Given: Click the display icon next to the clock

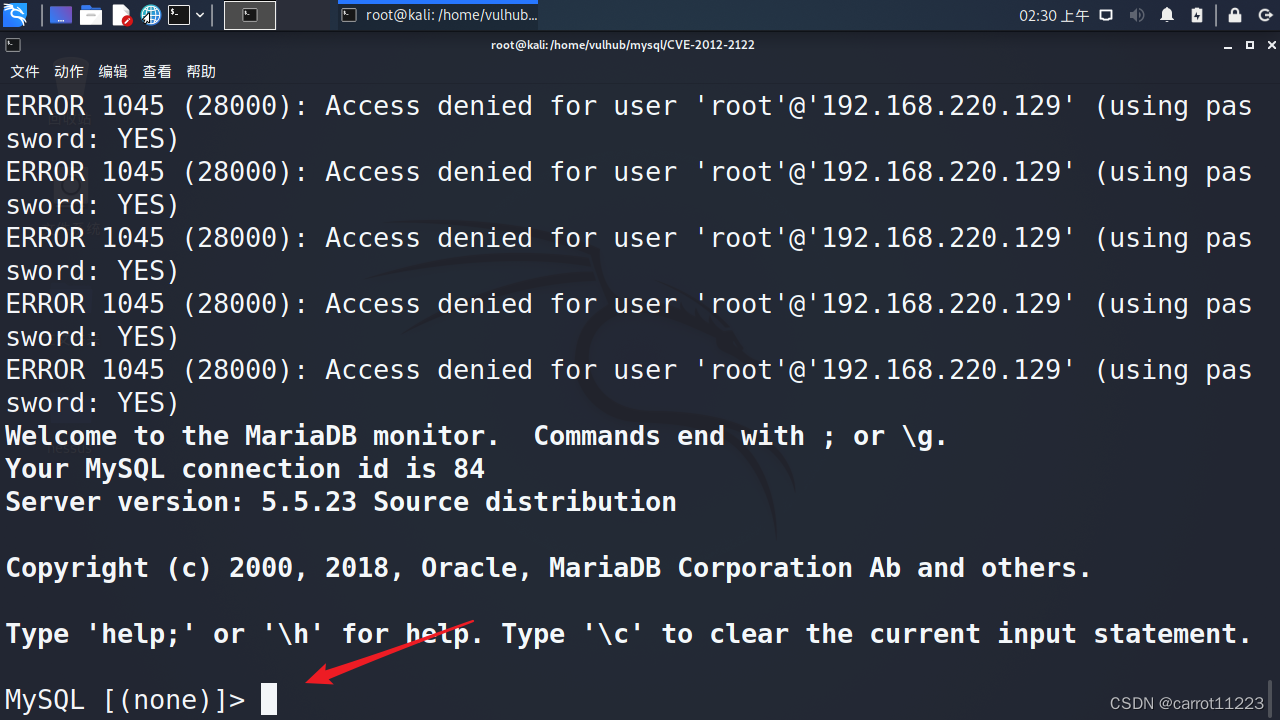Looking at the screenshot, I should click(x=1106, y=14).
